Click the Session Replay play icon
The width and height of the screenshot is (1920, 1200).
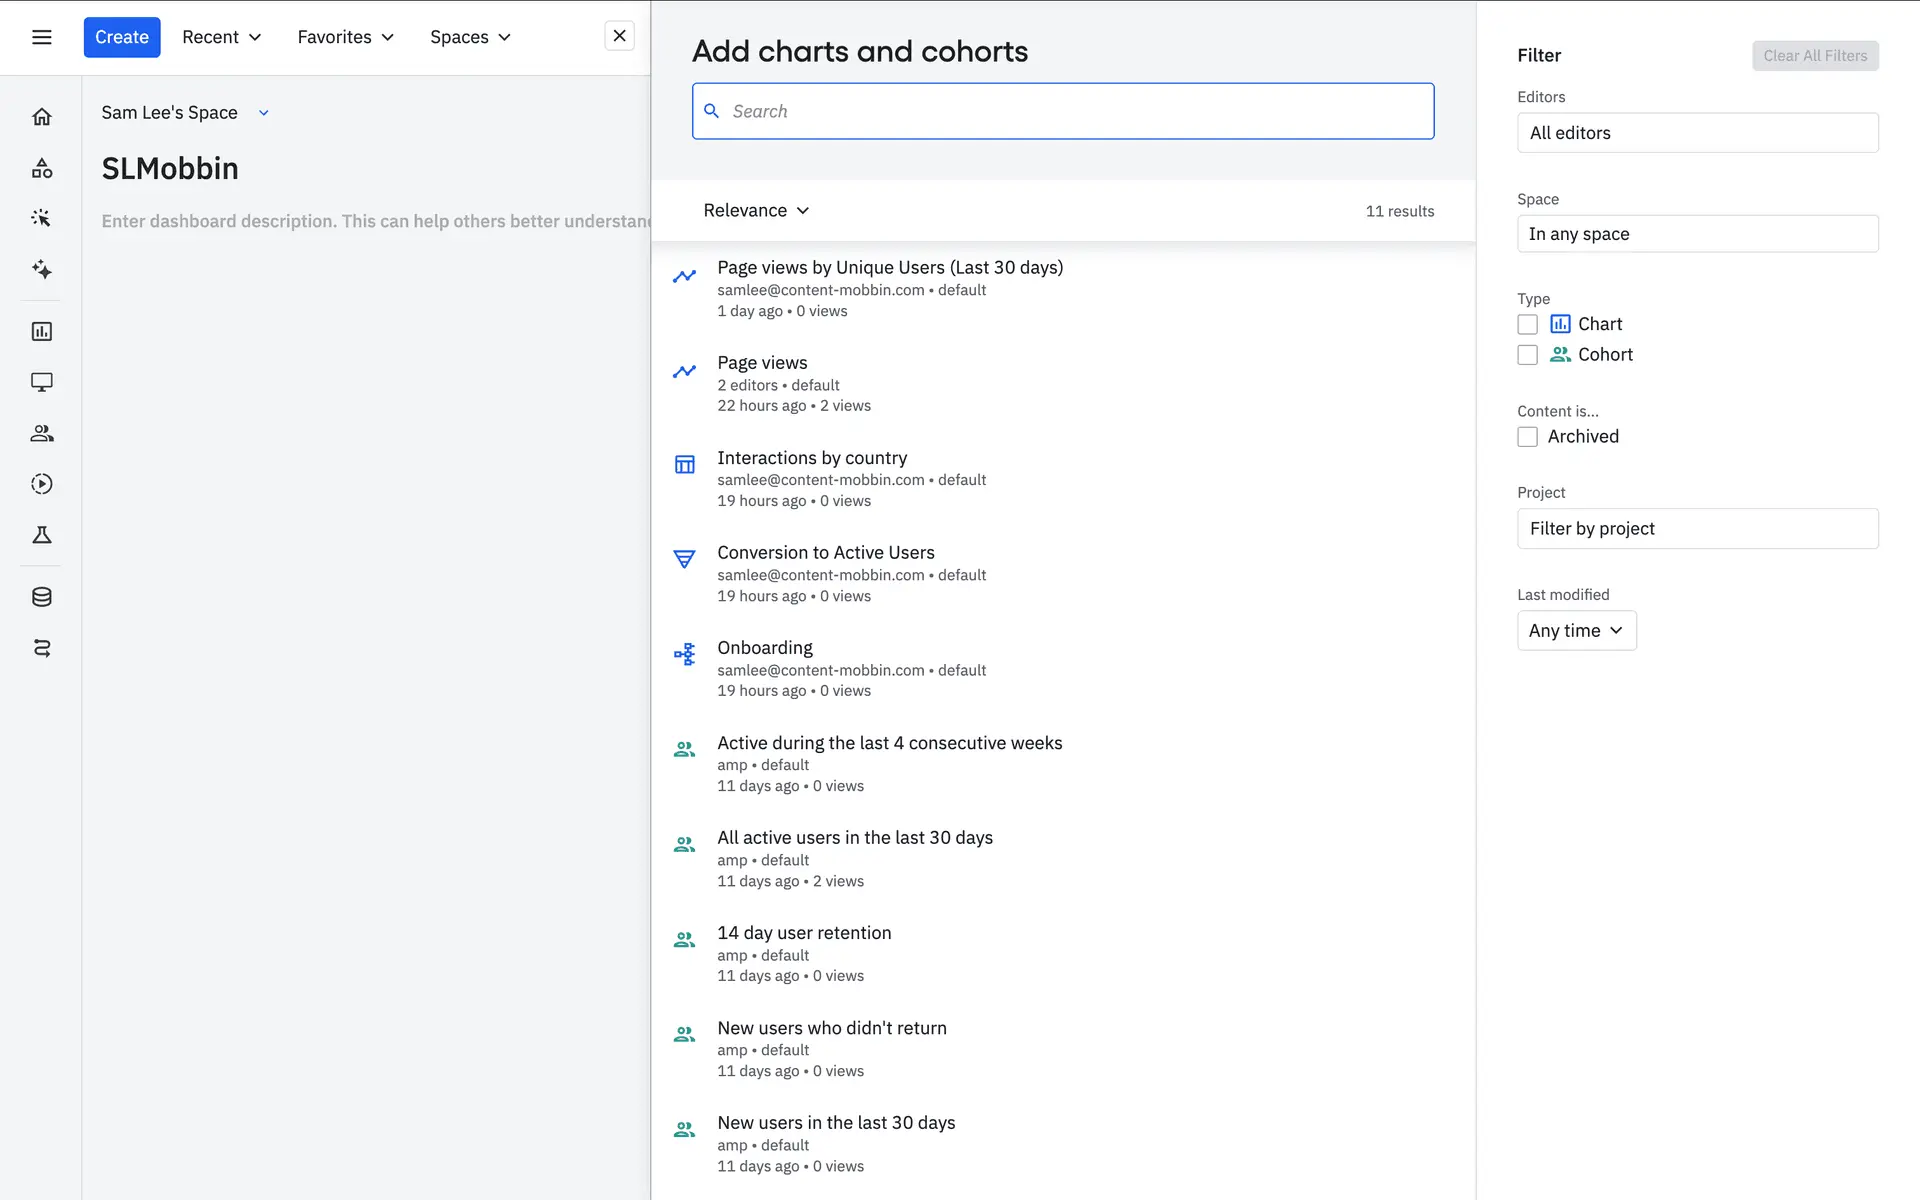(x=41, y=484)
